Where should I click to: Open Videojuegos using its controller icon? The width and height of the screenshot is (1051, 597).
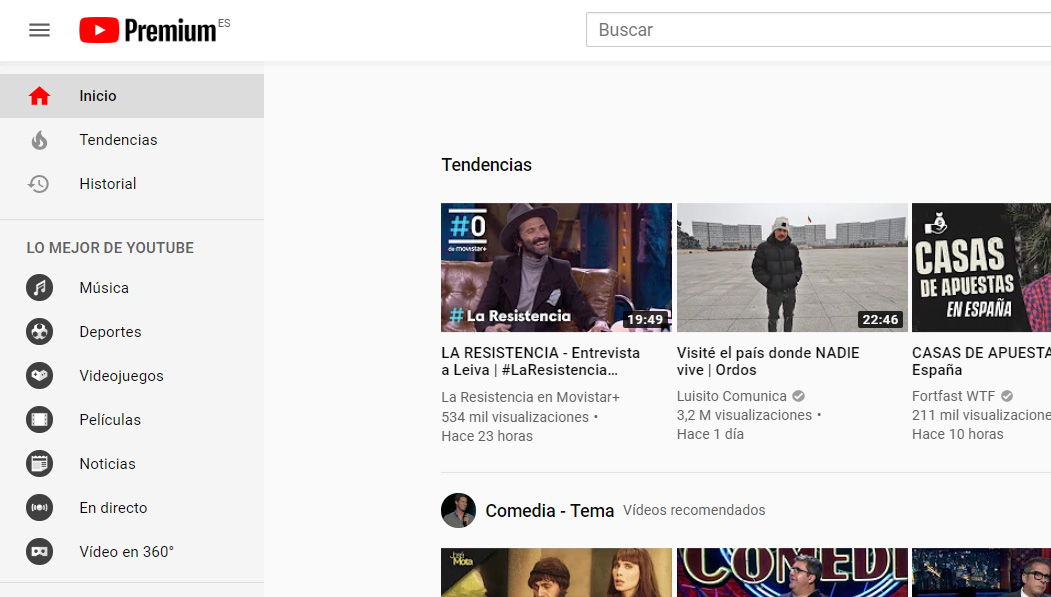point(39,375)
